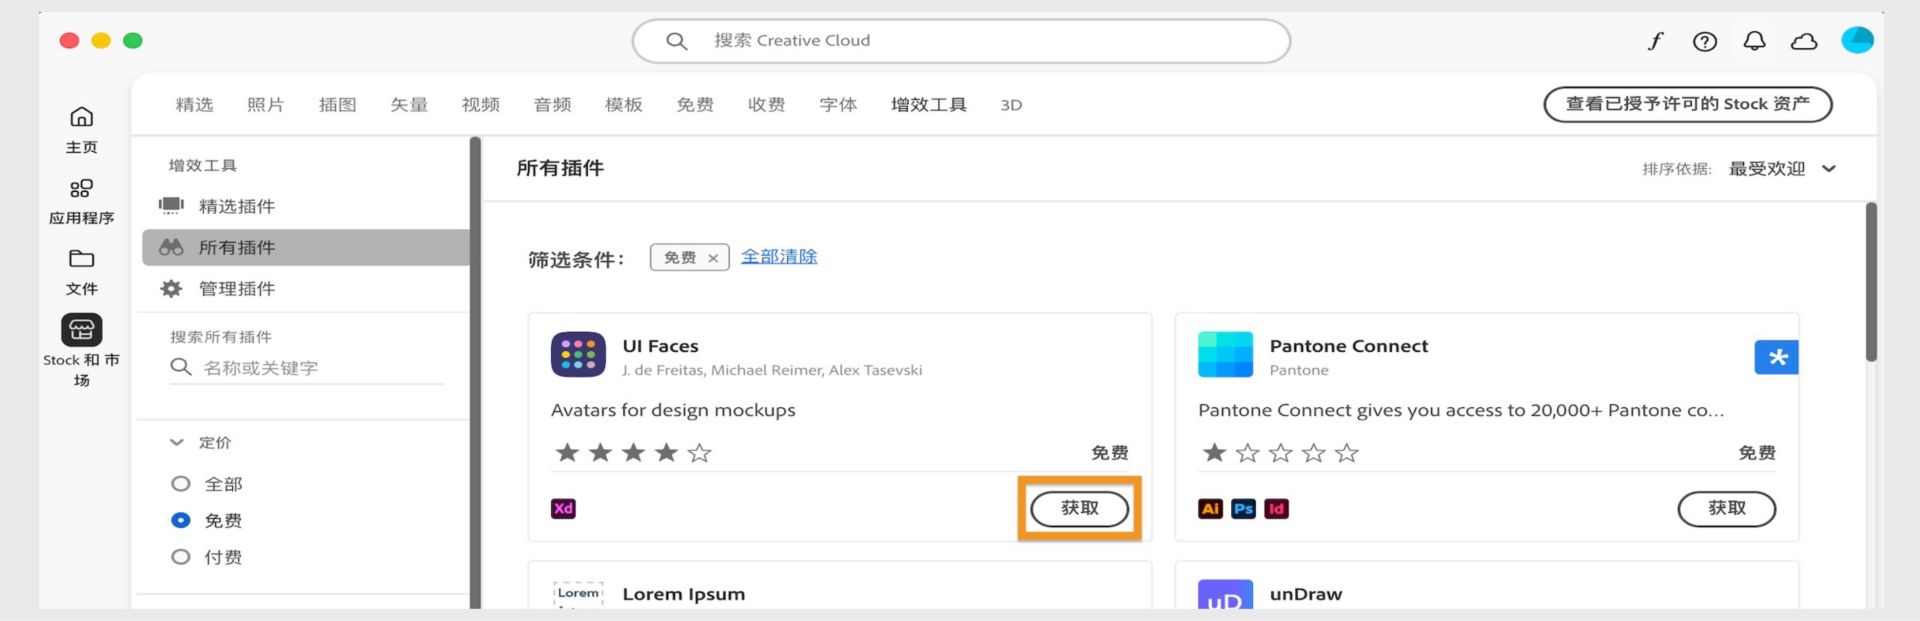
Task: Click the fonts f icon
Action: click(x=1655, y=41)
